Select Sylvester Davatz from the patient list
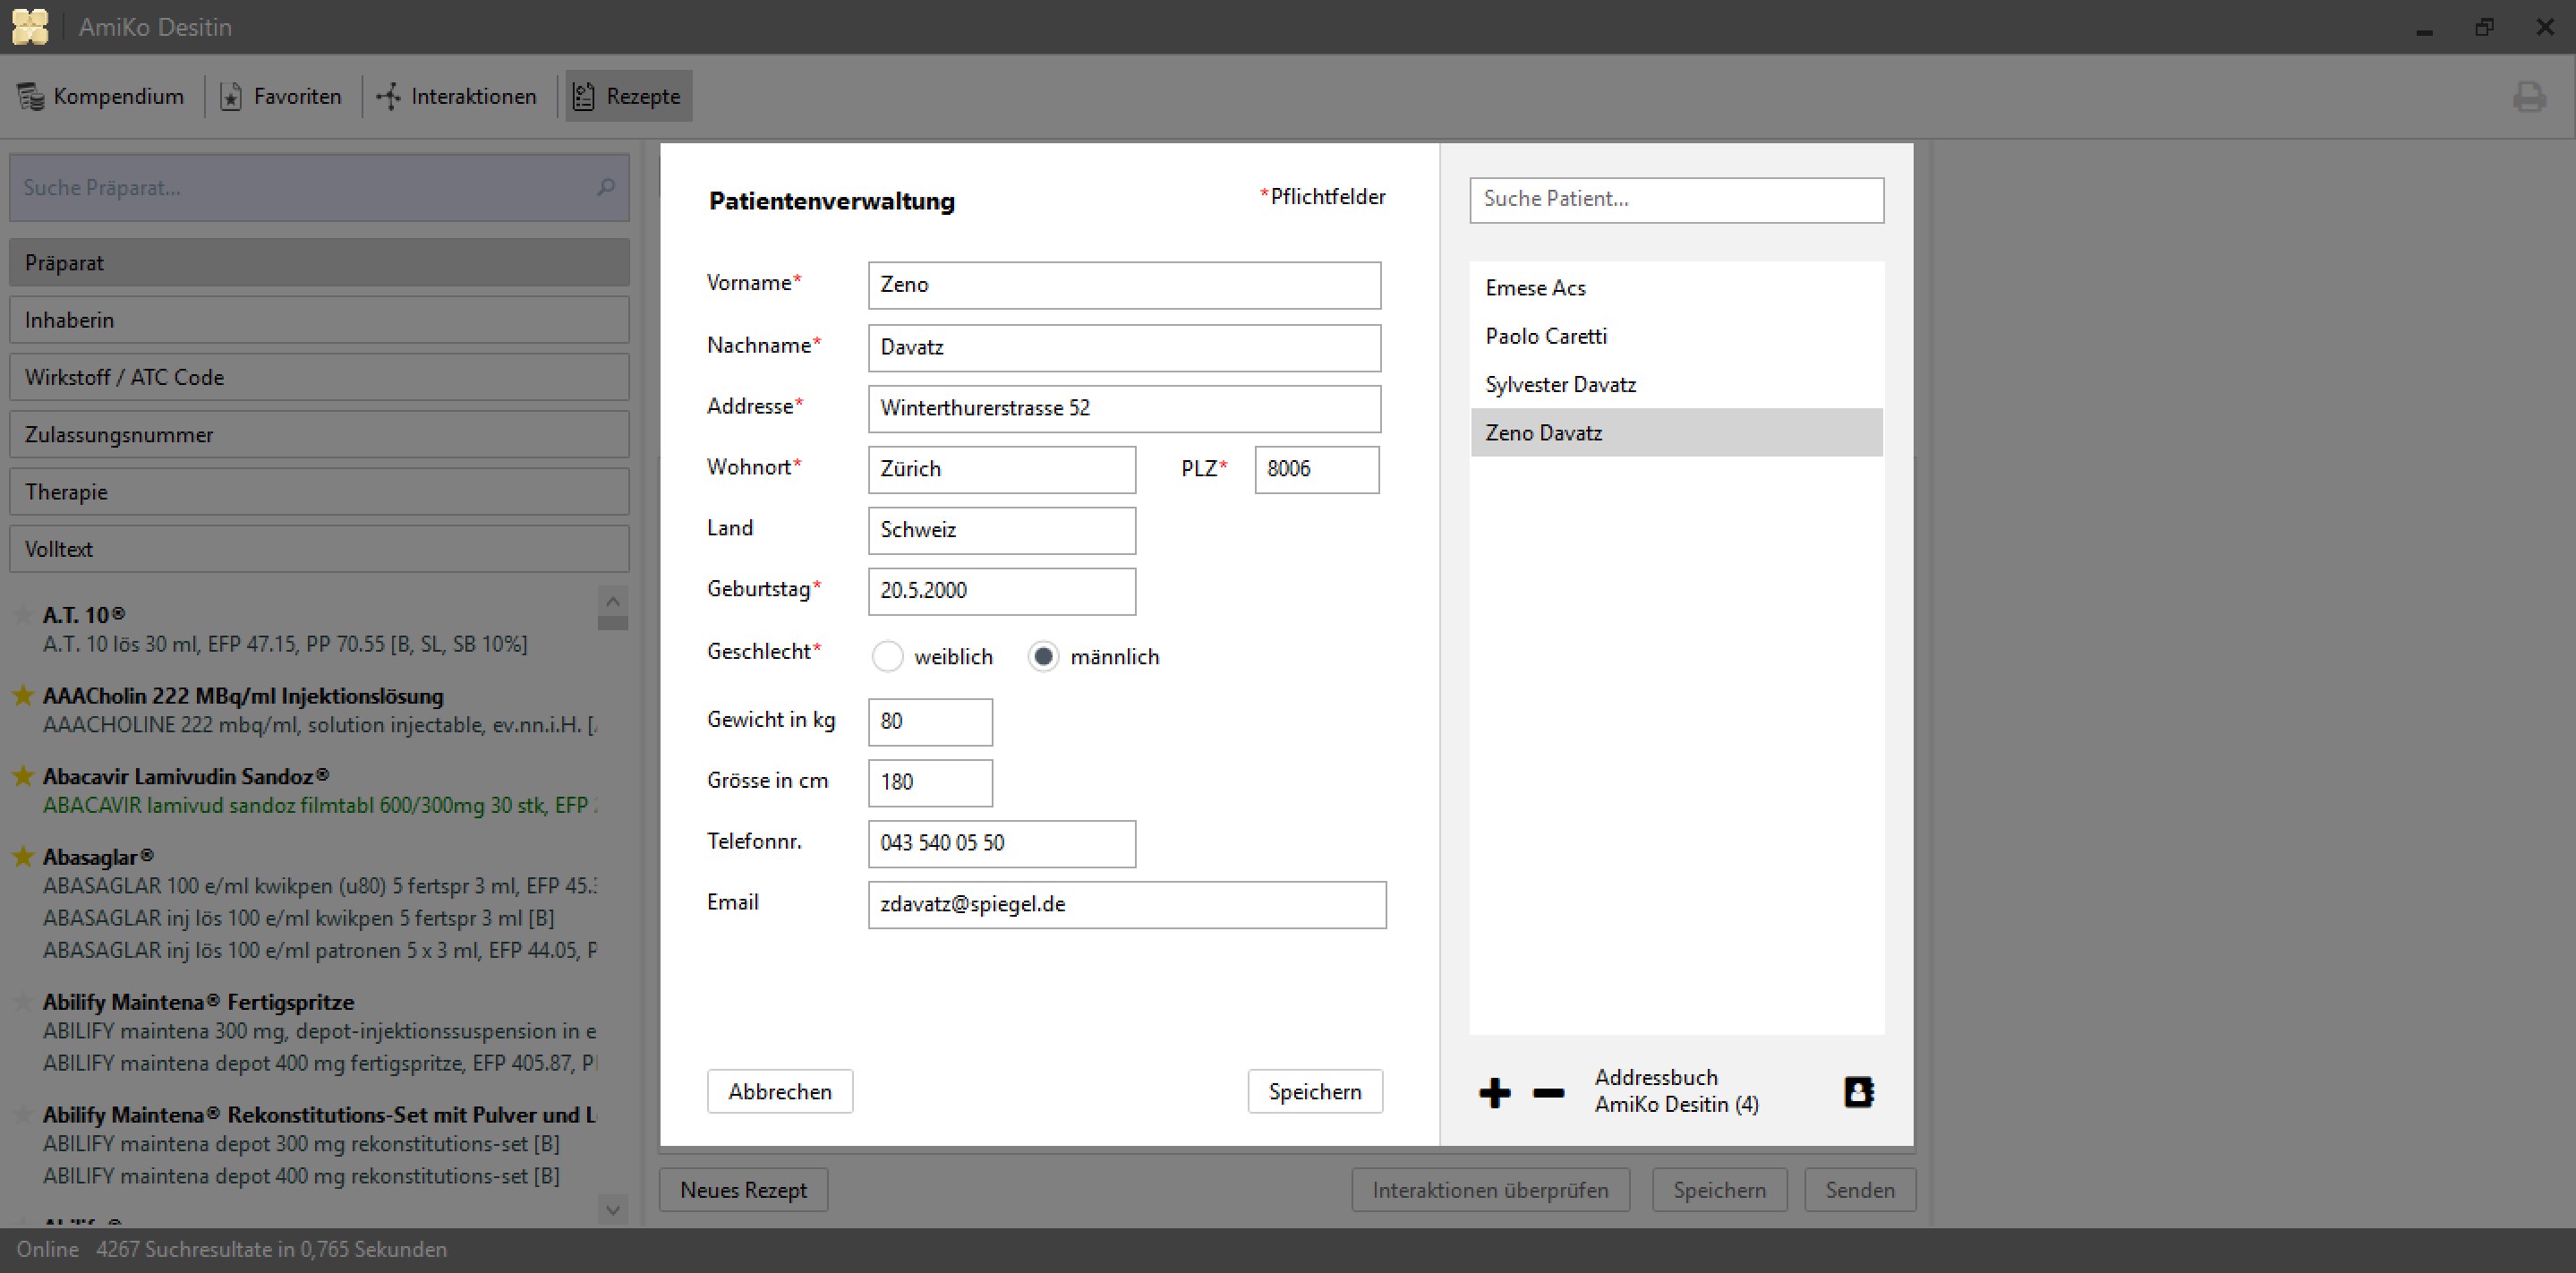The image size is (2576, 1273). [x=1561, y=384]
